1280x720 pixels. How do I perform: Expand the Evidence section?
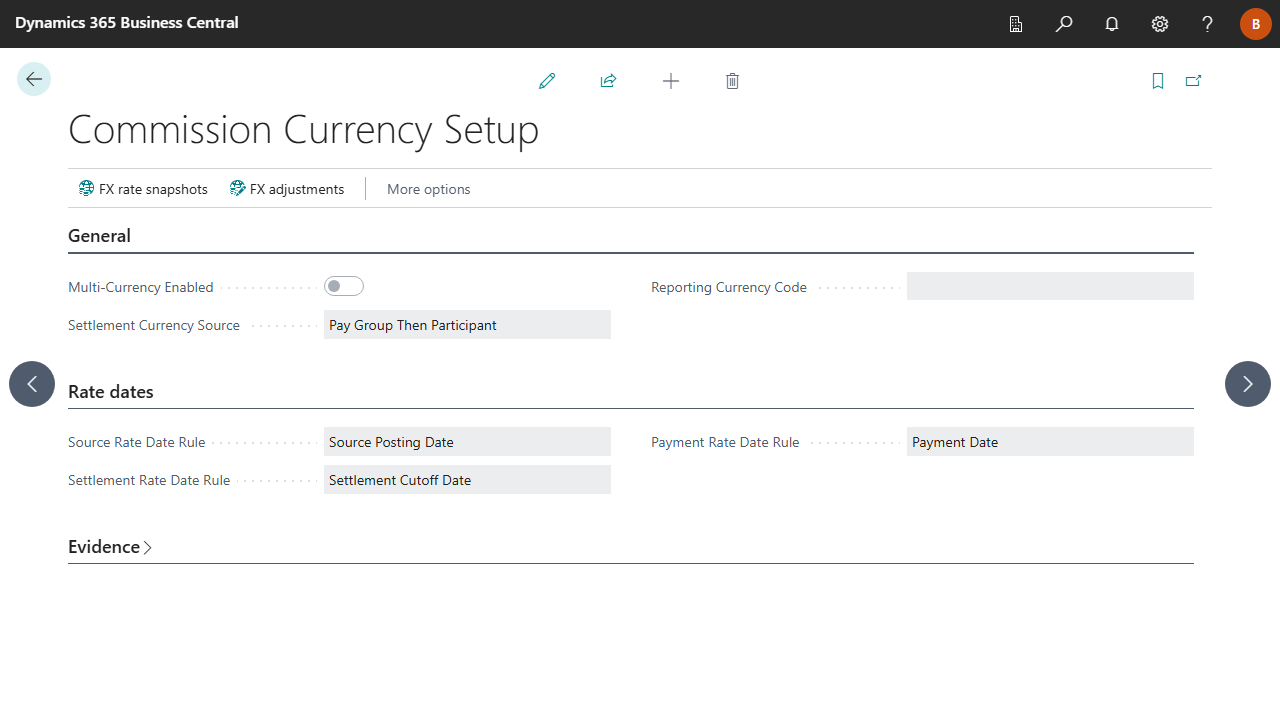[110, 547]
